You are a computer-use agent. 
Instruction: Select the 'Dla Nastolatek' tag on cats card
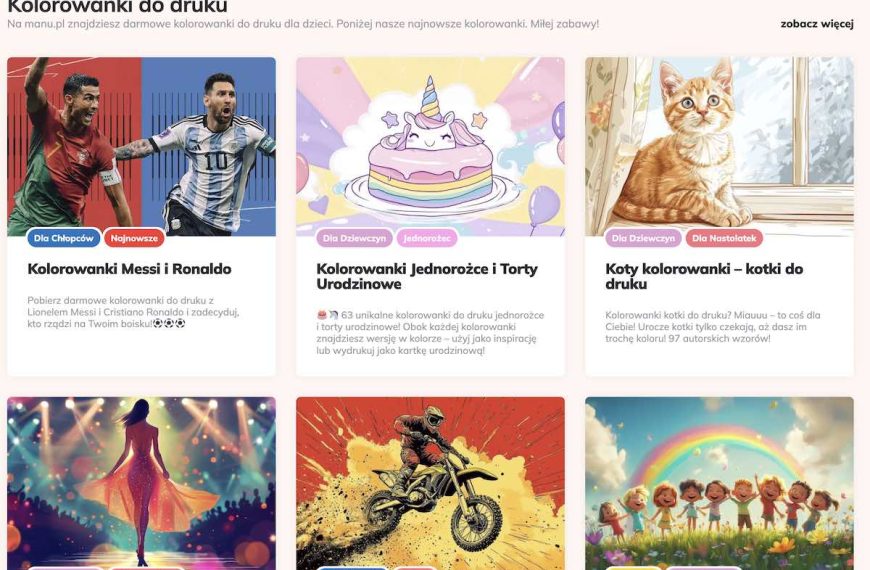pyautogui.click(x=724, y=238)
